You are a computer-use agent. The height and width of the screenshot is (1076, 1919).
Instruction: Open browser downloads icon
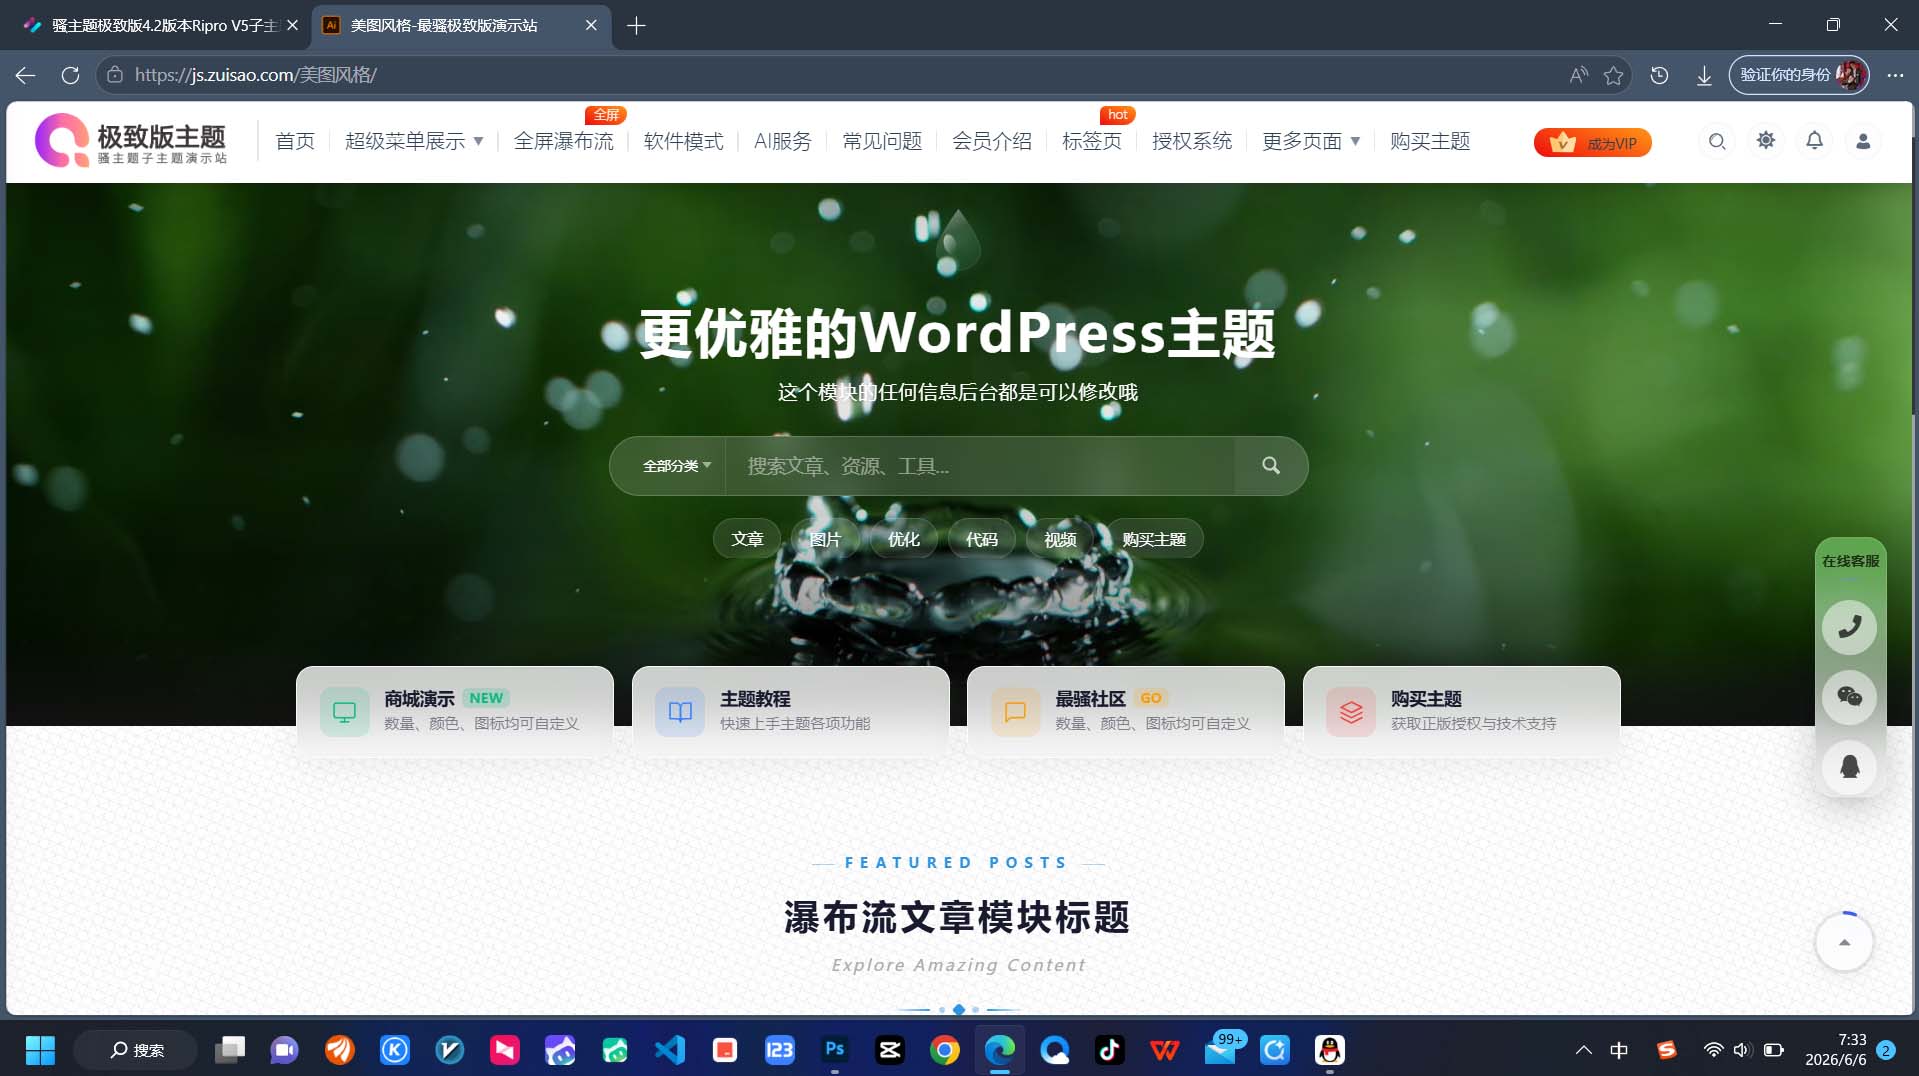(1704, 75)
